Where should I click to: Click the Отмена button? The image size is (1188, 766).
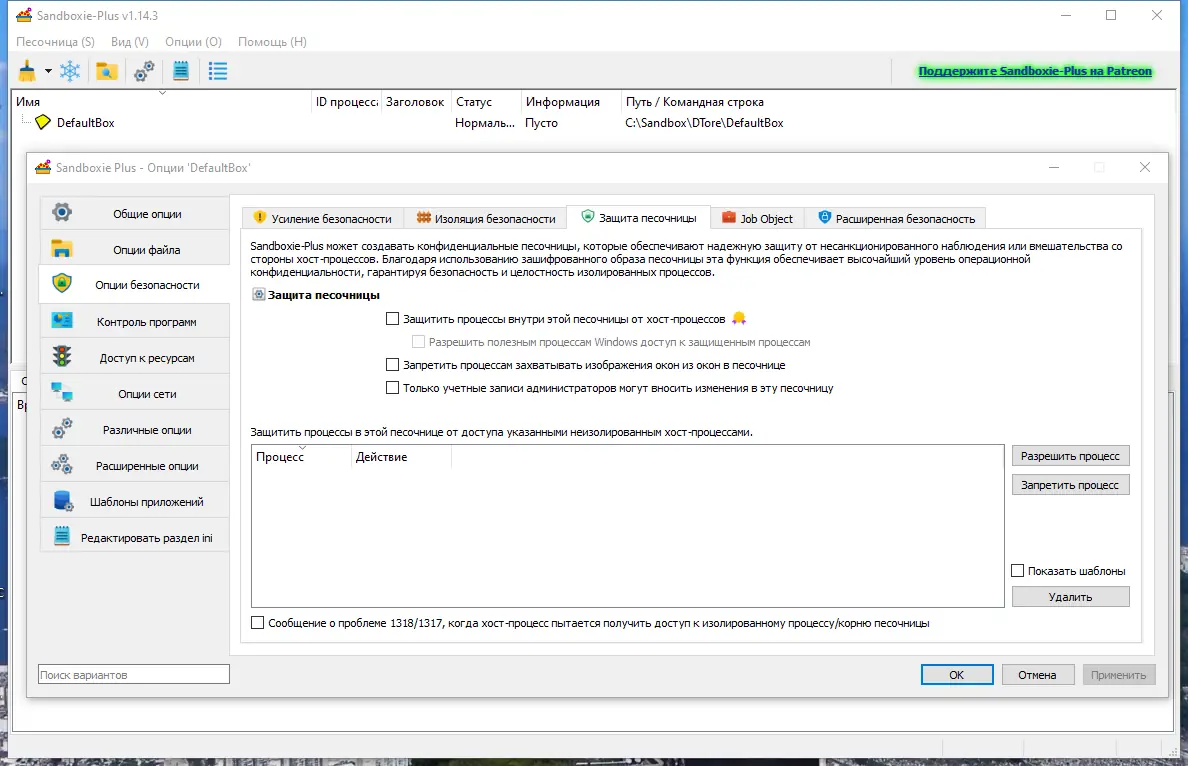coord(1037,674)
